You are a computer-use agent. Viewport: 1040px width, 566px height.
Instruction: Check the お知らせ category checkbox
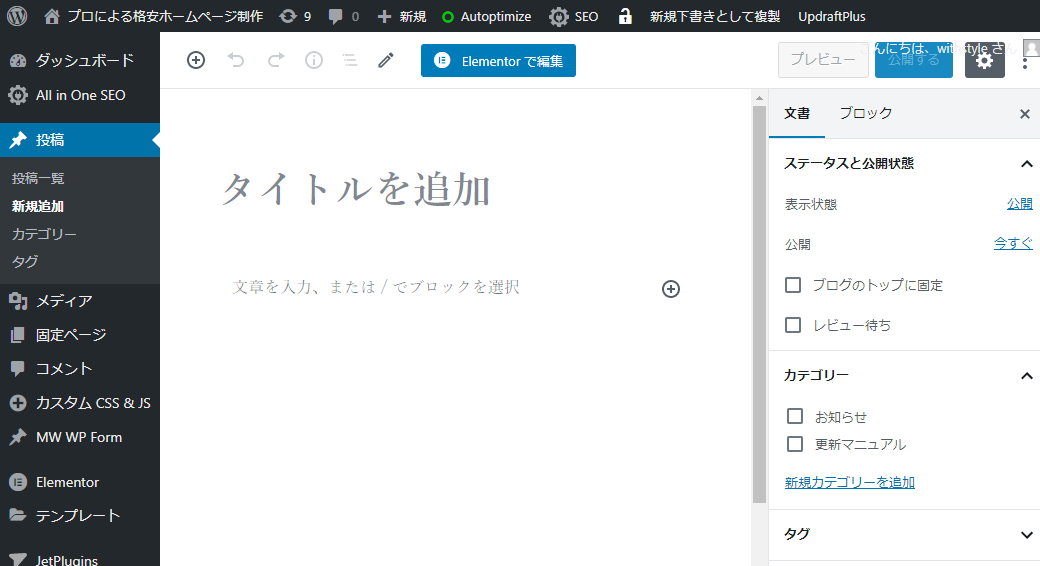(x=795, y=416)
